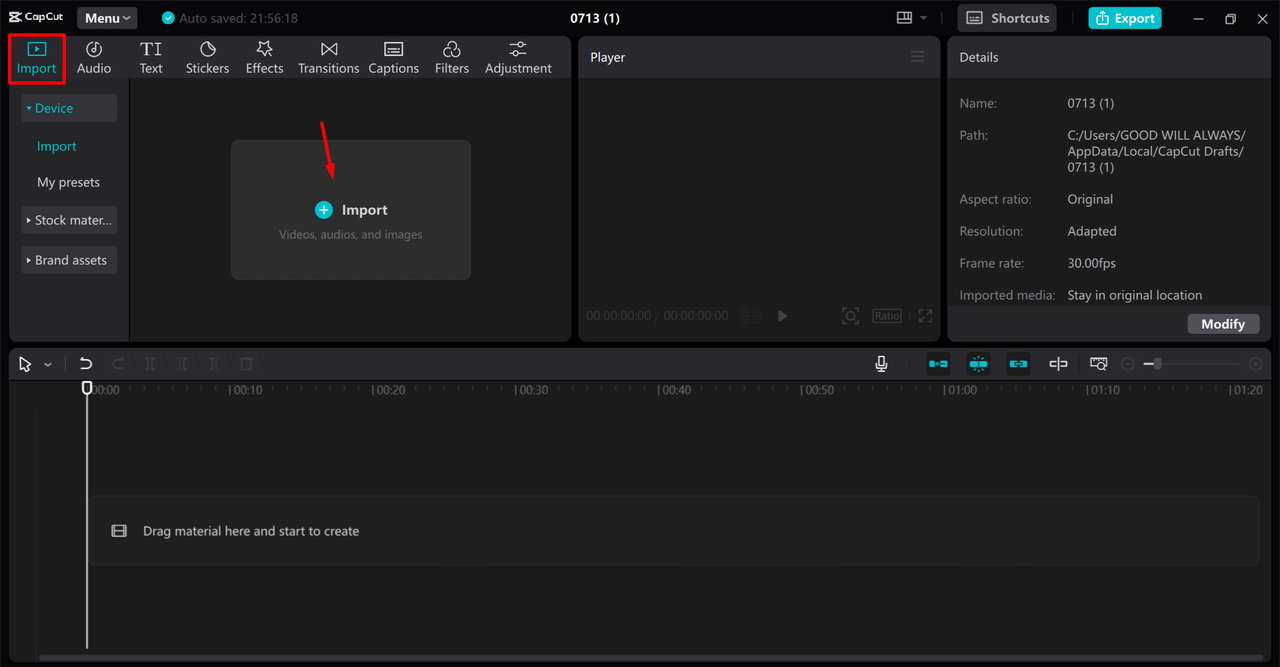Click the 01:00 mark on ruler
The image size is (1280, 667).
(960, 390)
